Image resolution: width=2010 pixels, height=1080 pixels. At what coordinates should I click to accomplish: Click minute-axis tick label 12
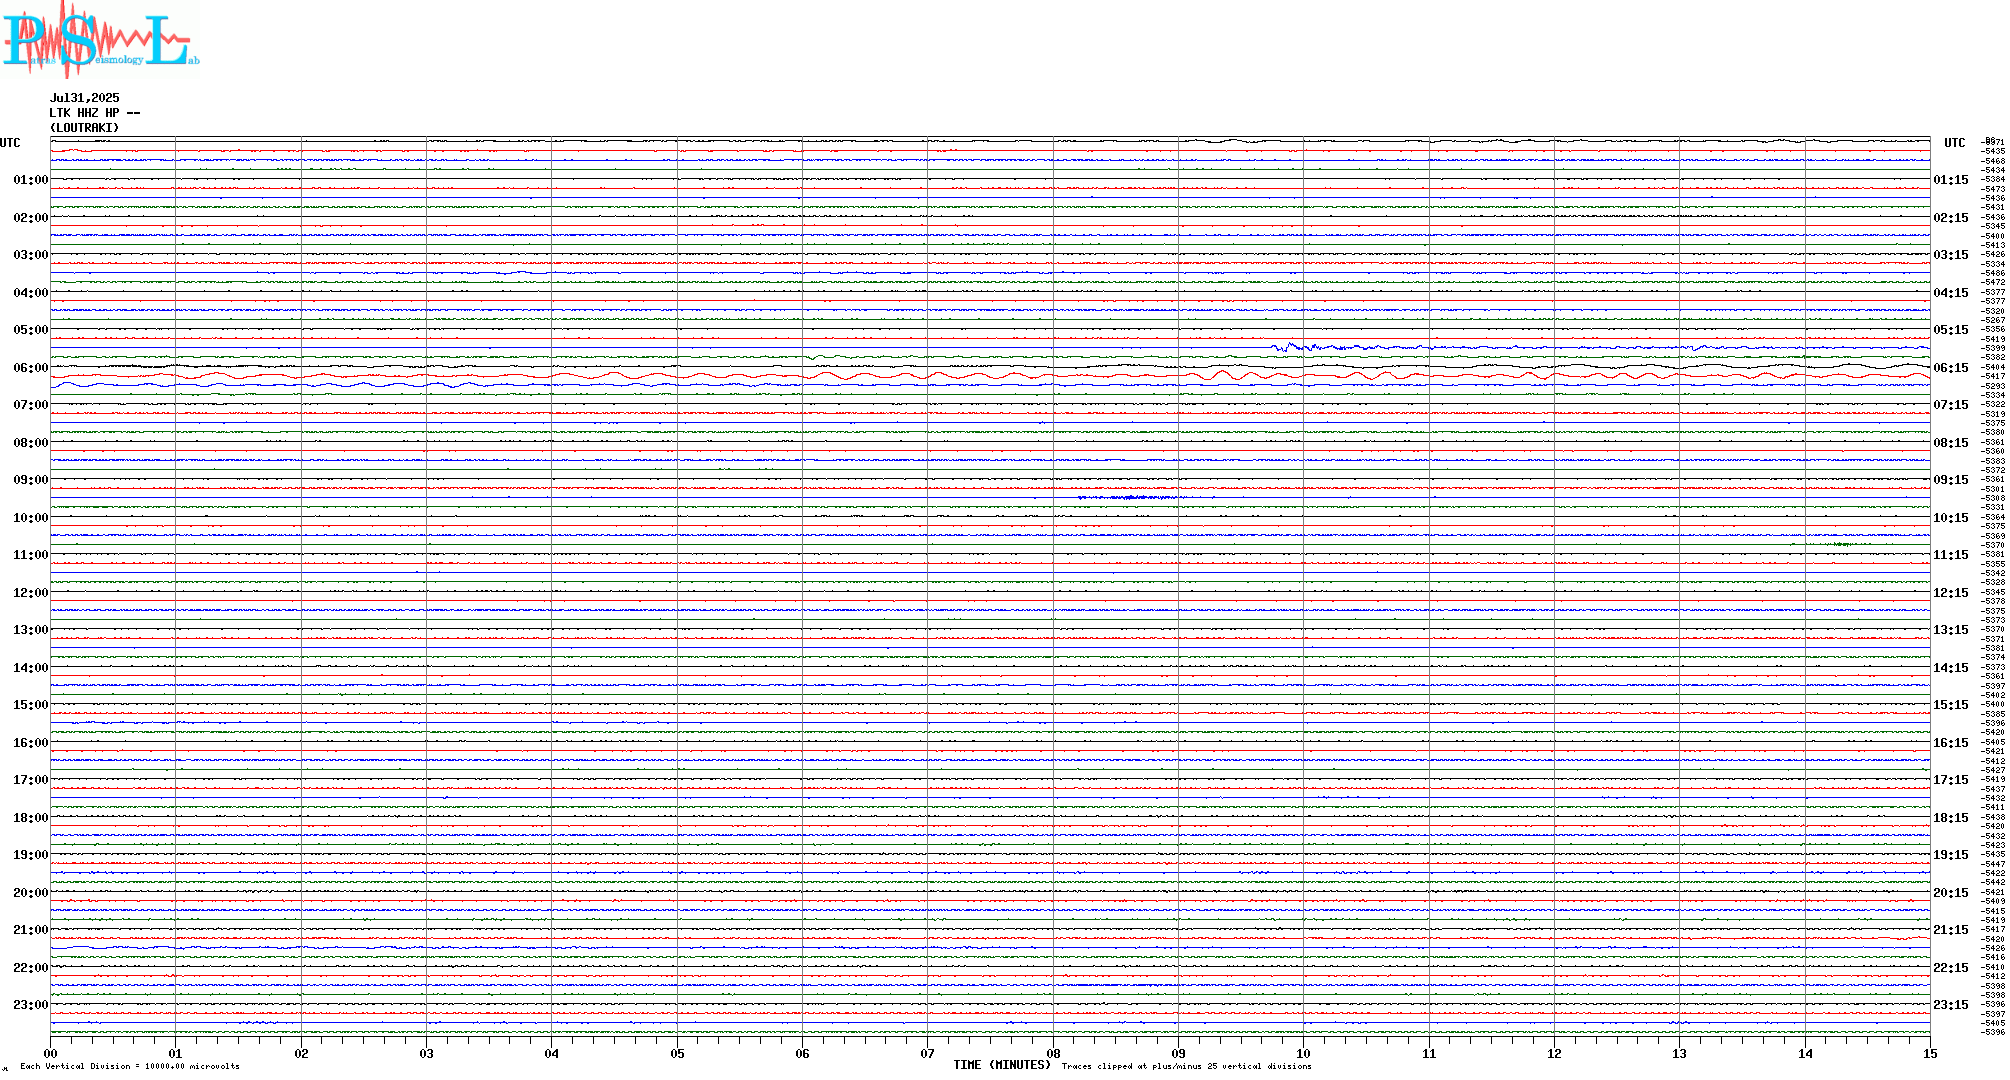click(1554, 1053)
